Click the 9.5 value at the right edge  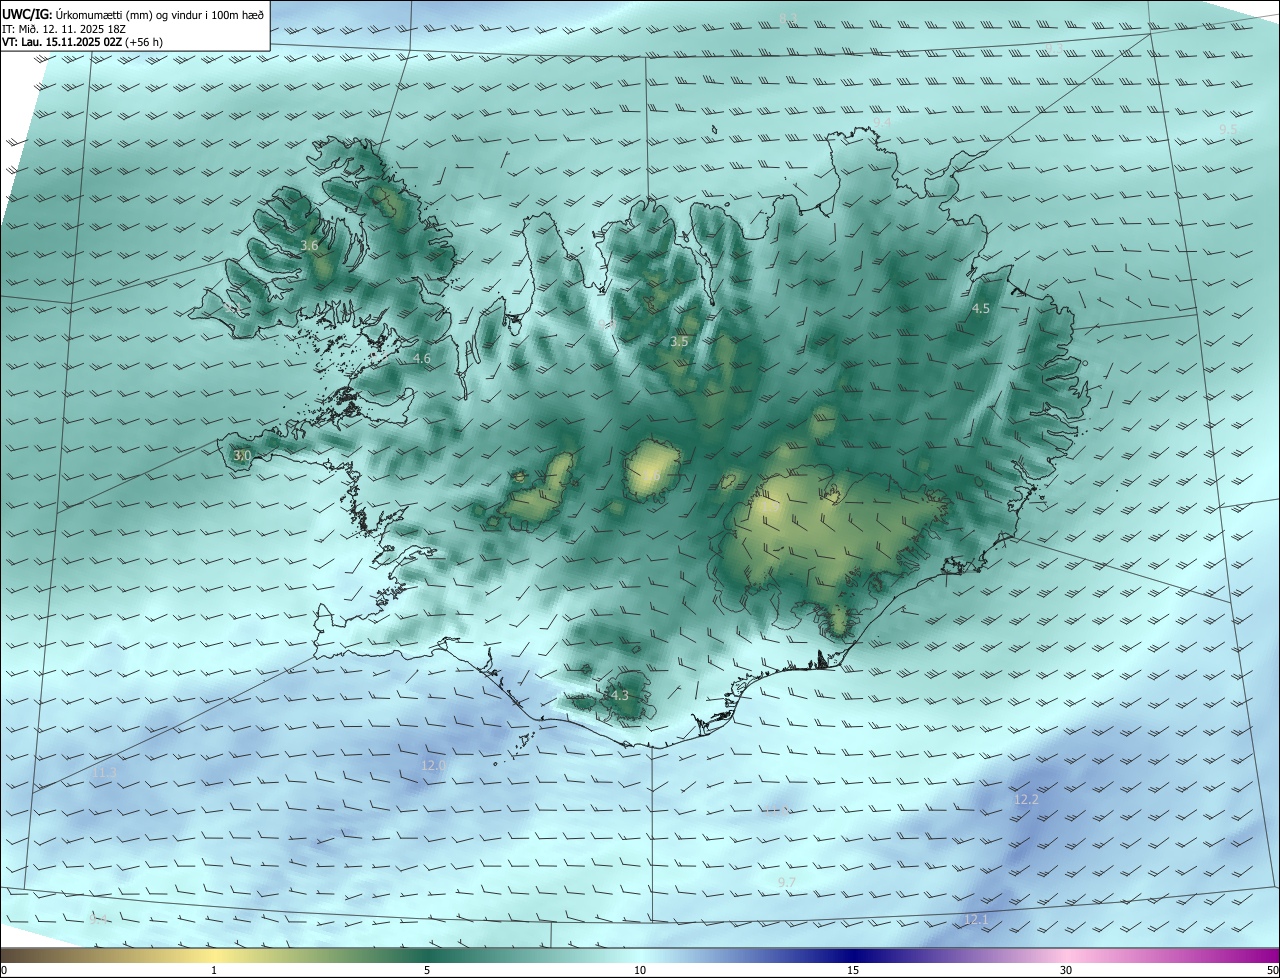(1229, 130)
